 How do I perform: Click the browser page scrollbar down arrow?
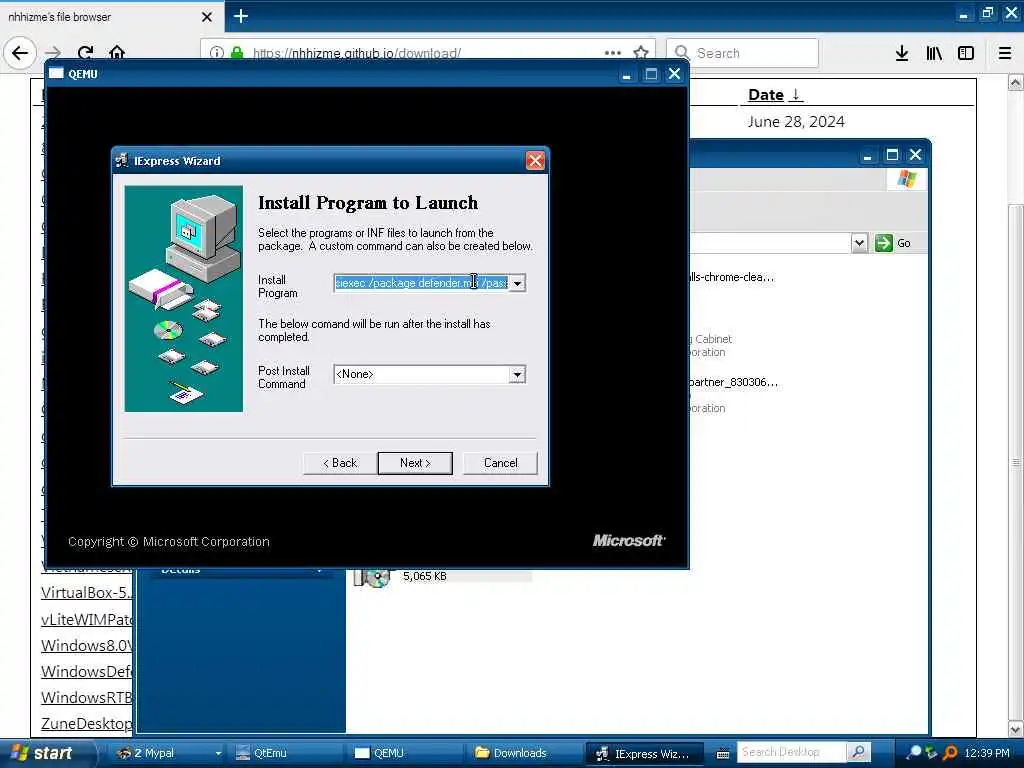coord(1015,729)
